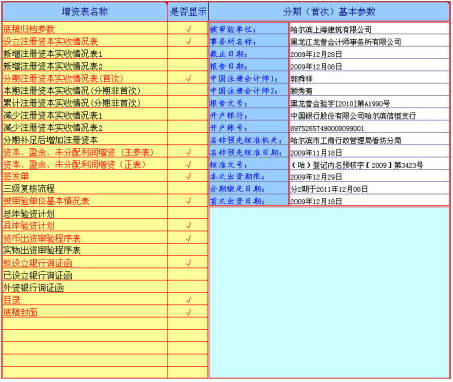
Task: Click empty display cell for 三级复核流程
Action: (x=188, y=188)
